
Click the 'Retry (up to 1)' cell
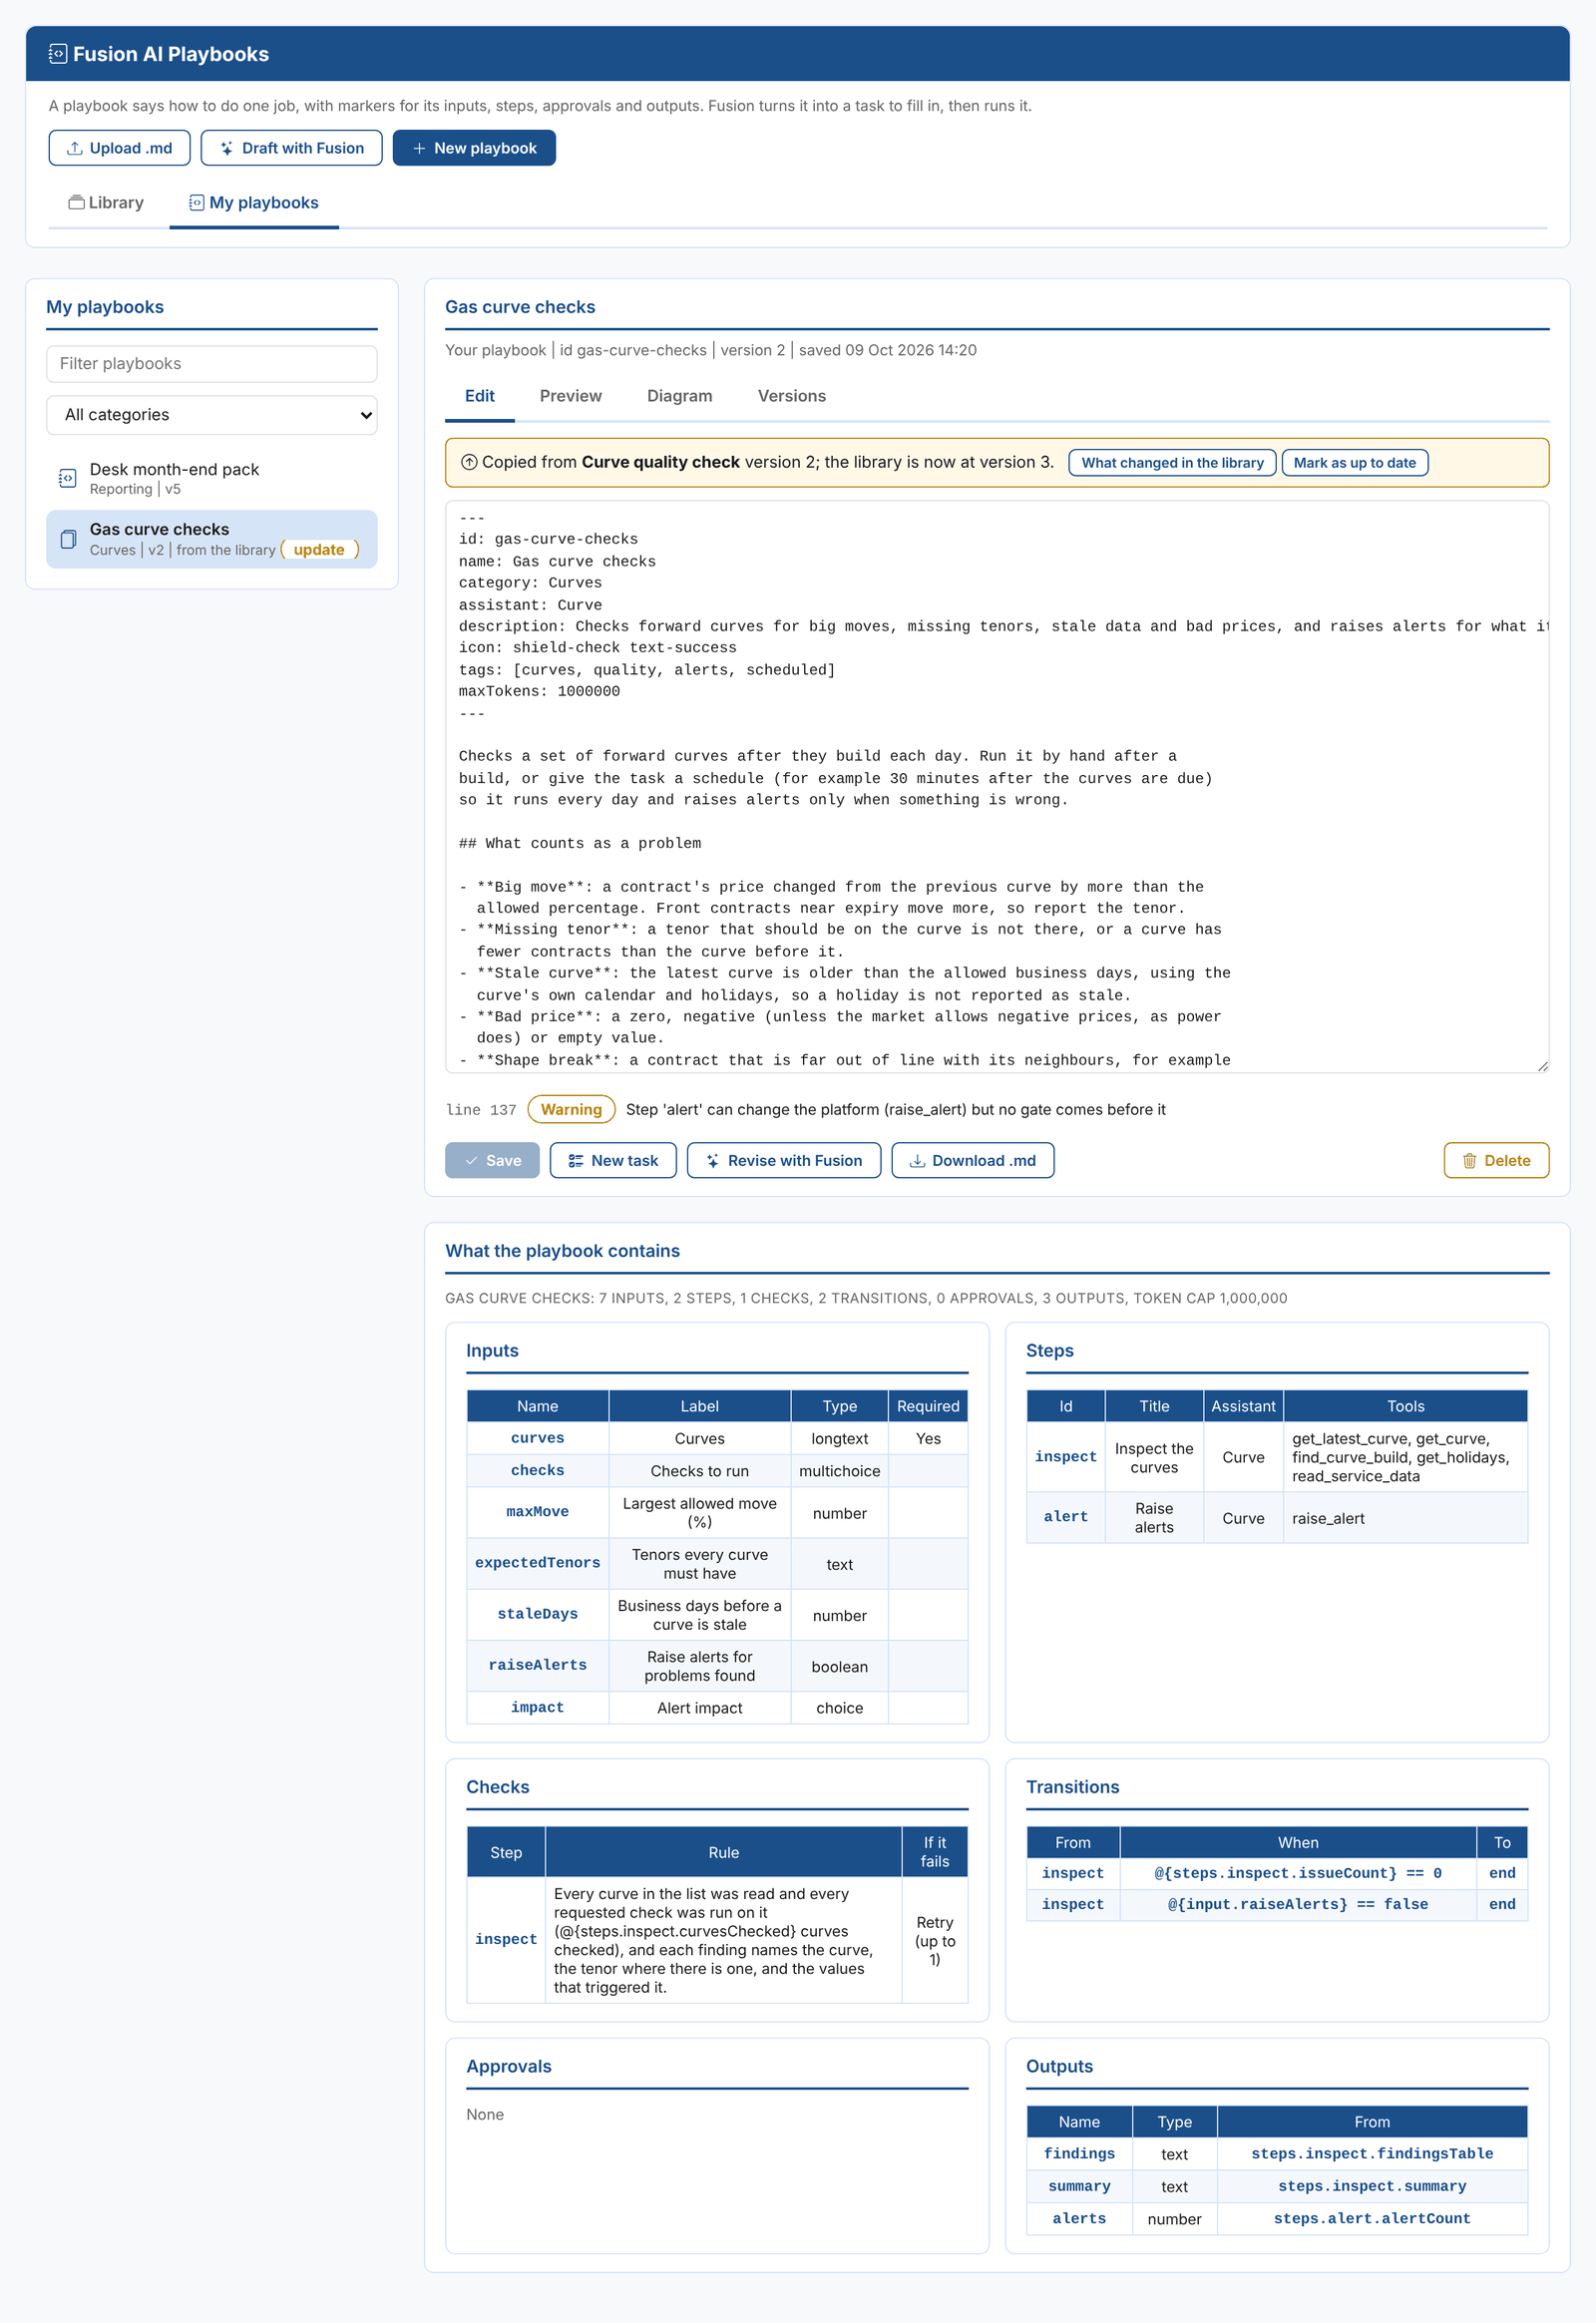pos(934,1940)
